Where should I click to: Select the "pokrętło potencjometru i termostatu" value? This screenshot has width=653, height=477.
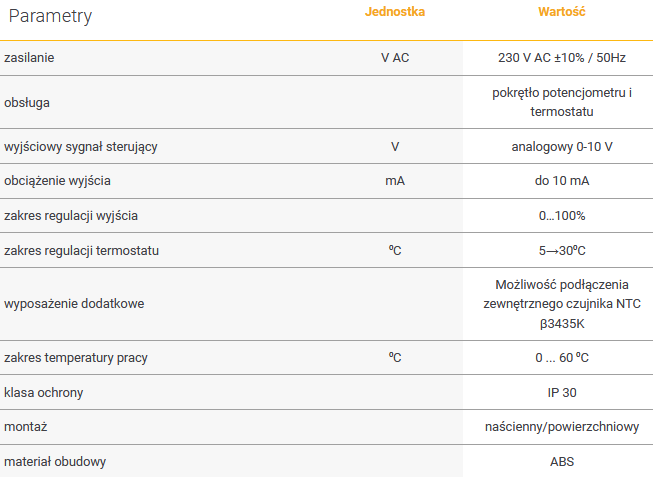pyautogui.click(x=561, y=102)
